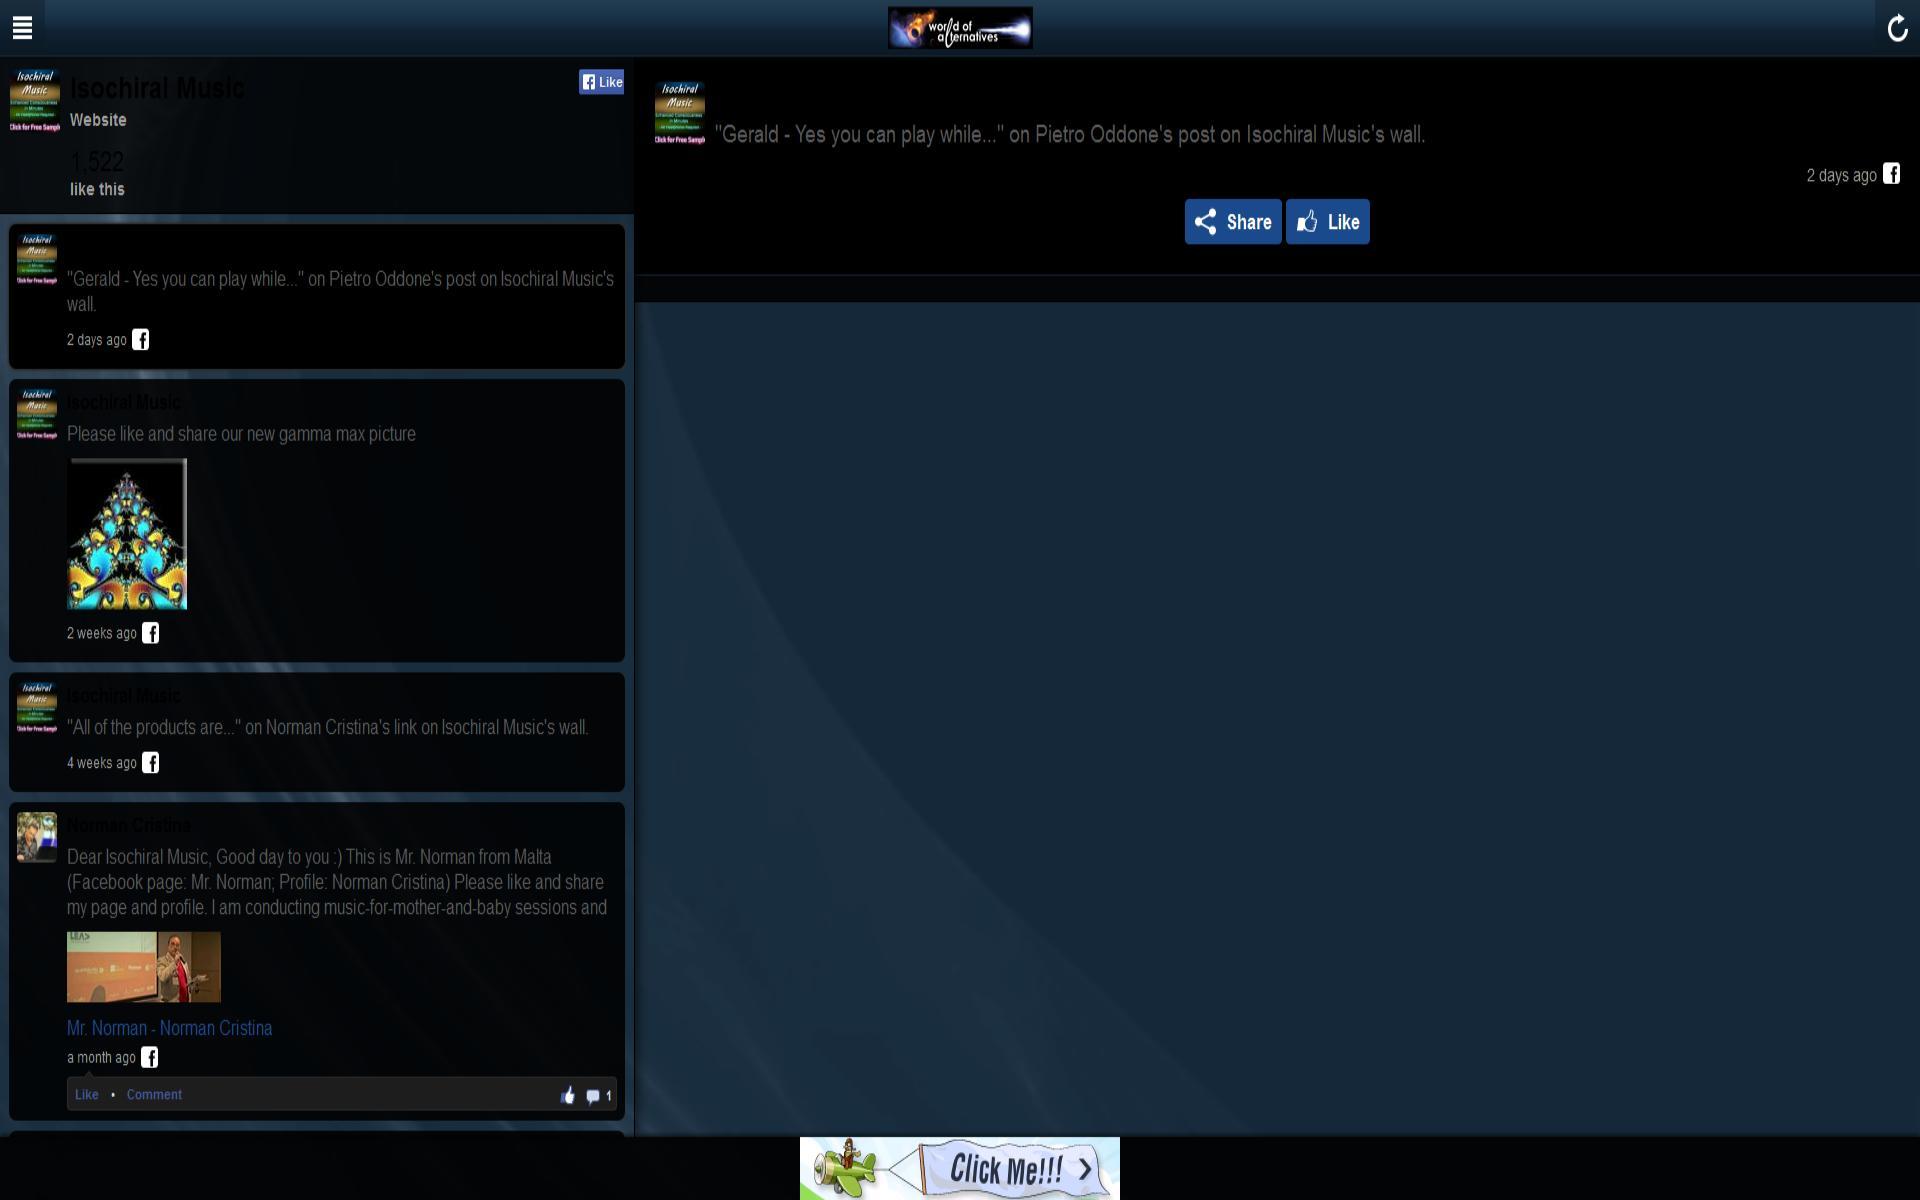Click Norman Cristina's video thumbnail

(144, 966)
